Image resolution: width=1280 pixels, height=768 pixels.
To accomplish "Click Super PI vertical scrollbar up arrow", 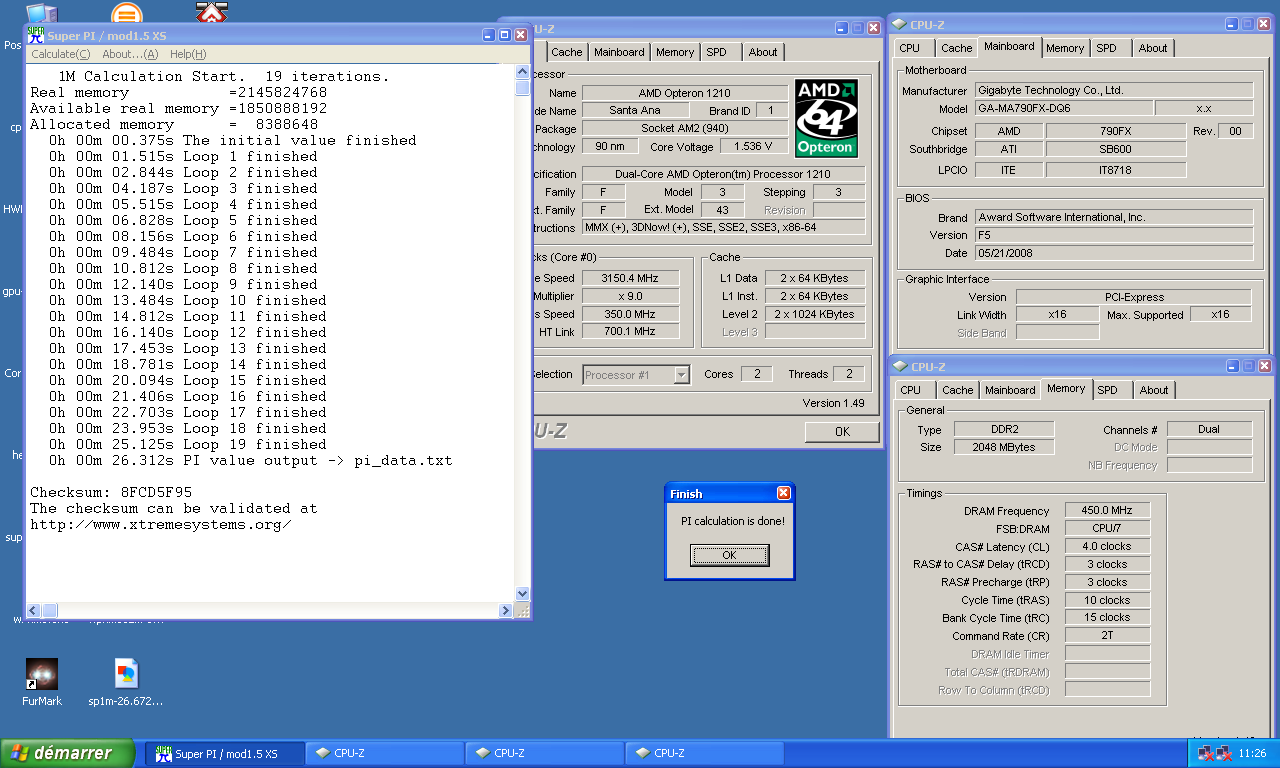I will click(x=522, y=71).
